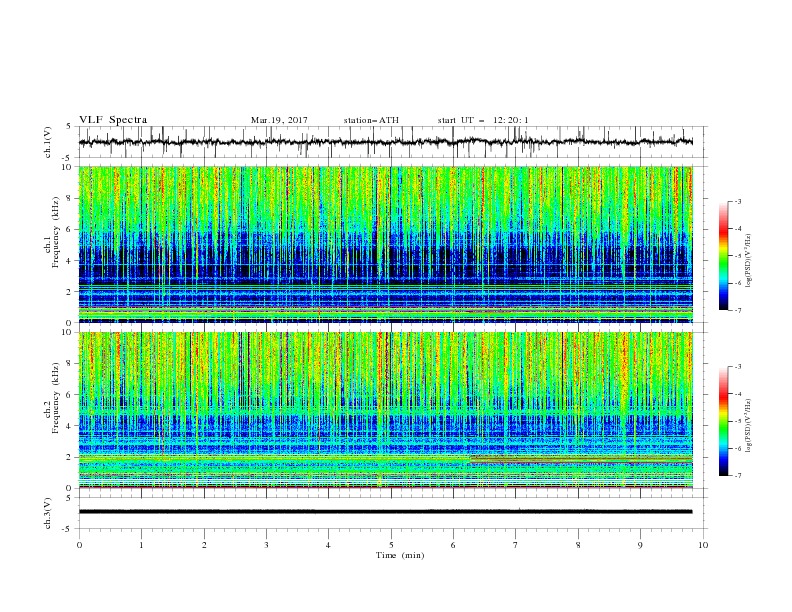Click the lower PSD color scale bar

pos(723,421)
